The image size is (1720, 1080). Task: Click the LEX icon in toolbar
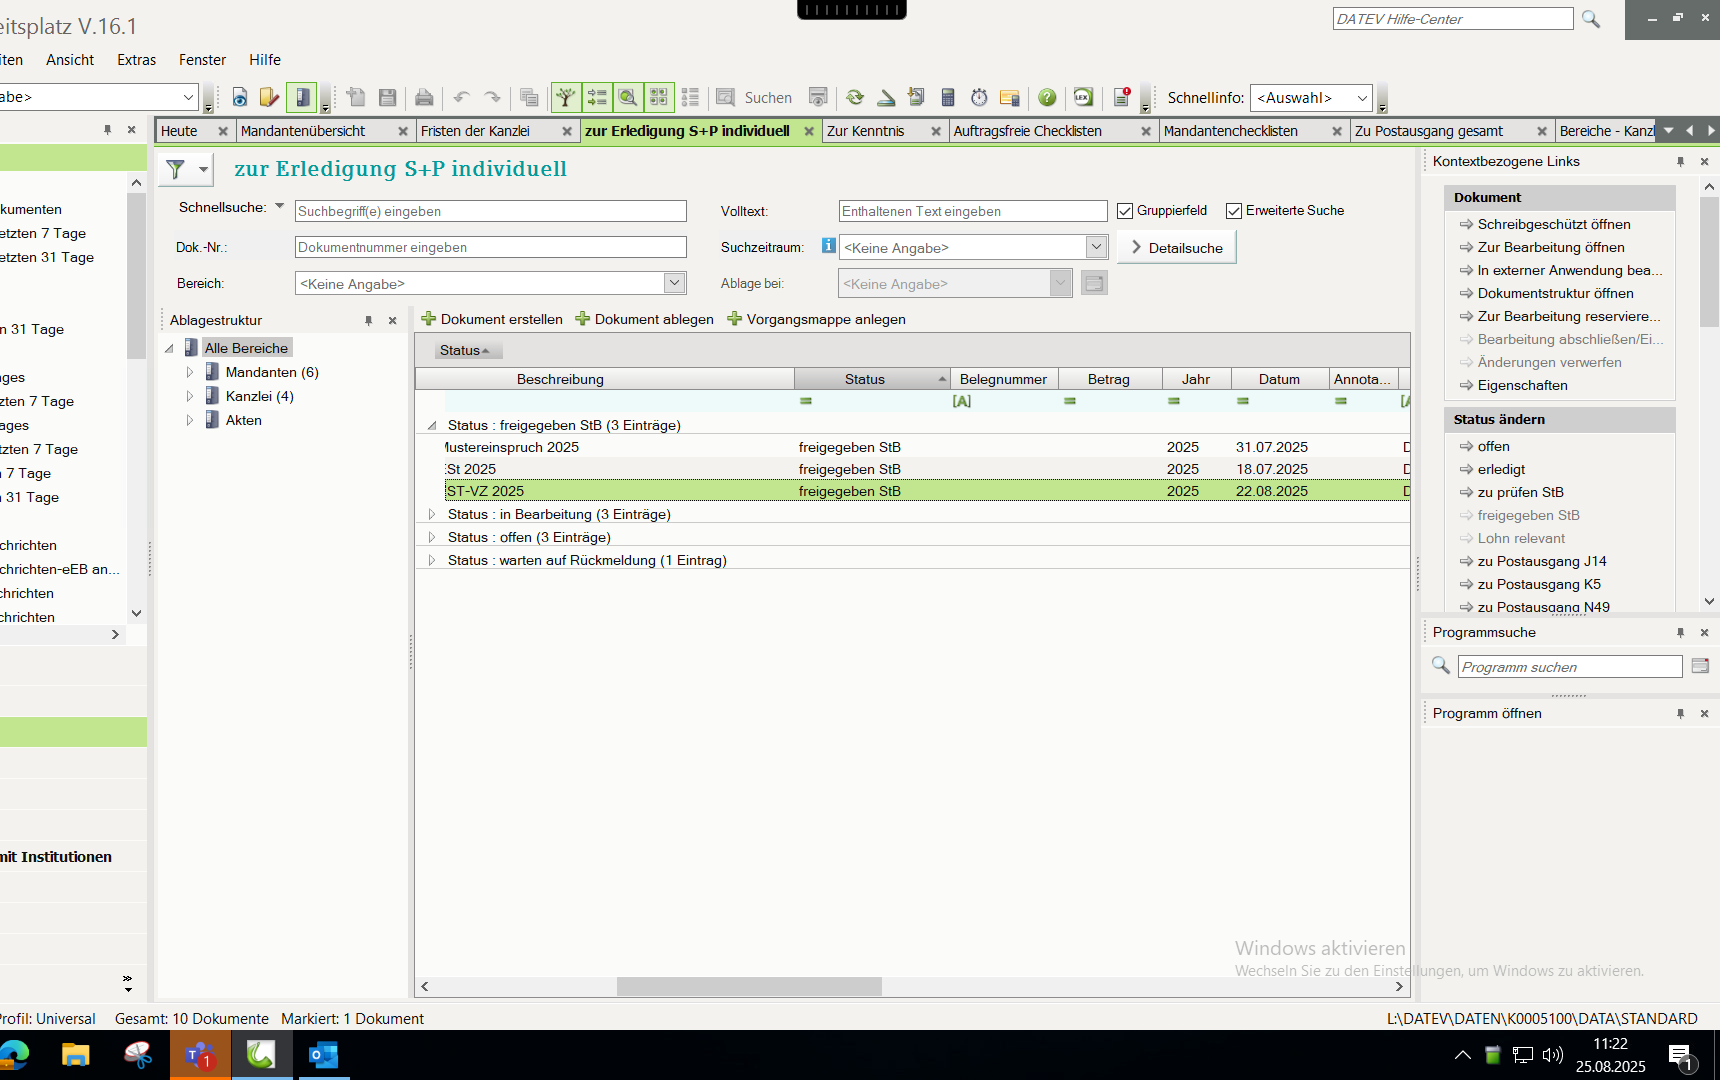pos(1083,97)
